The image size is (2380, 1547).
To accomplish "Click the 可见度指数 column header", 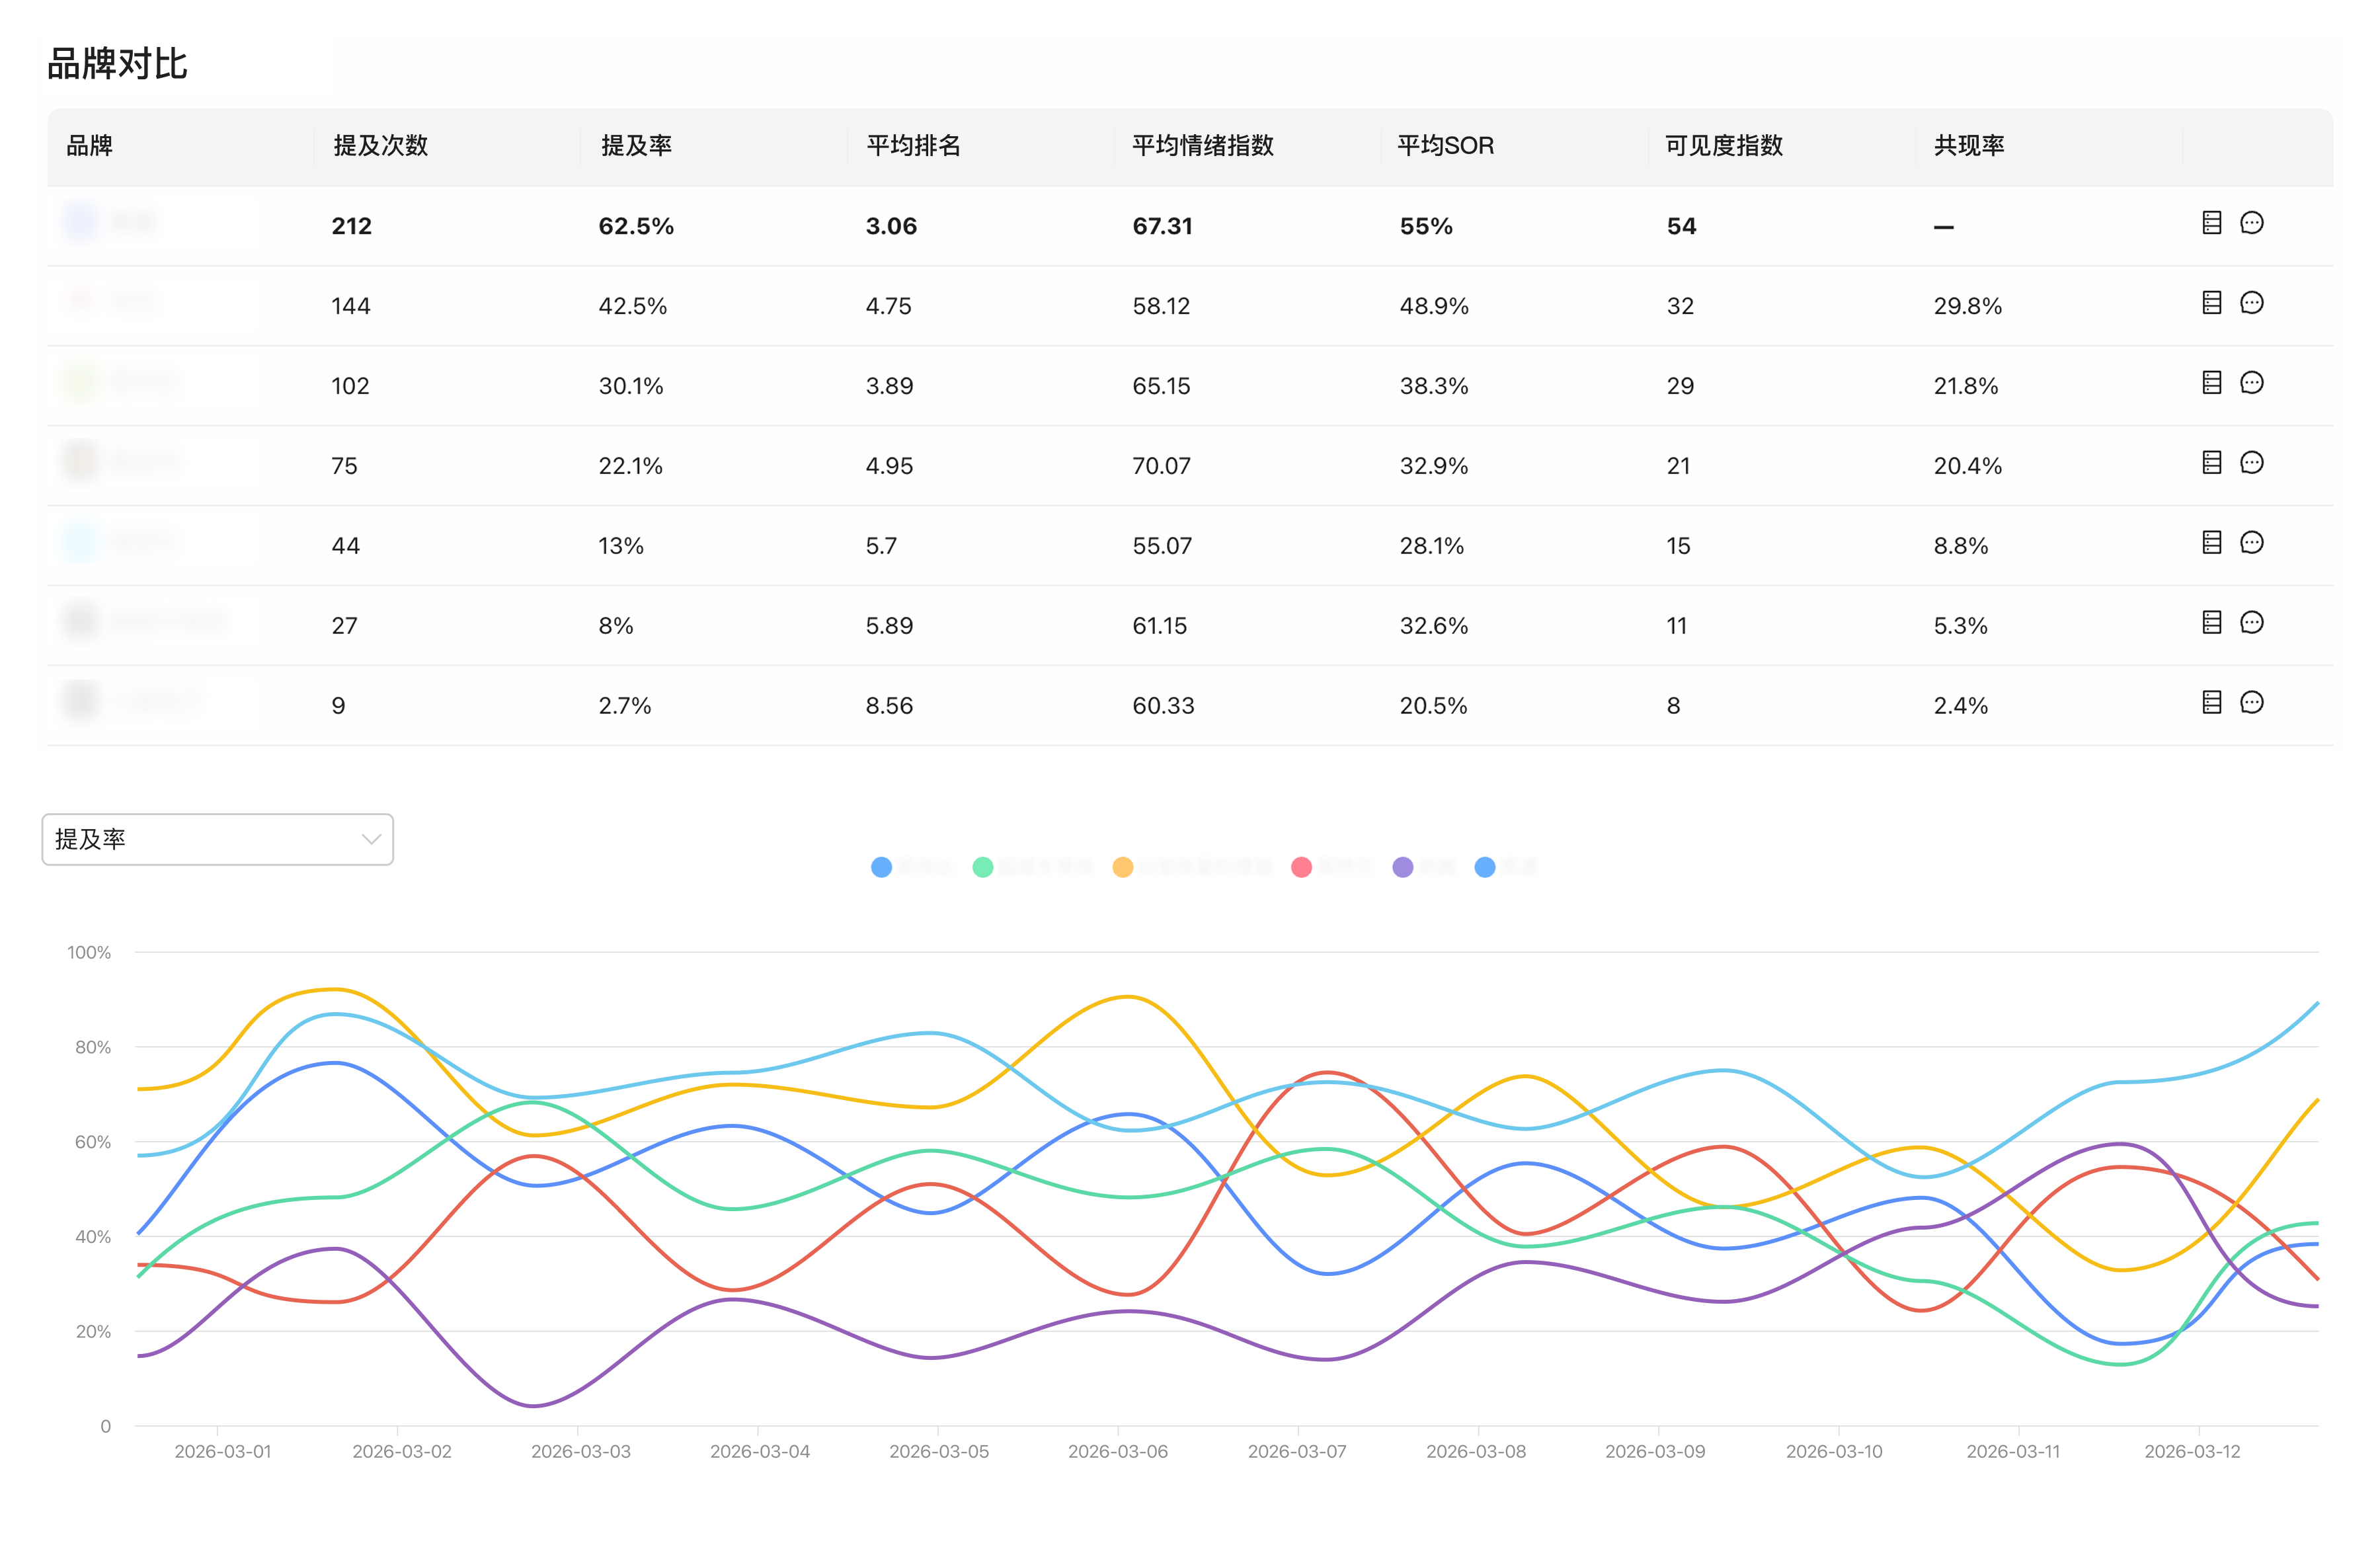I will tap(1723, 146).
